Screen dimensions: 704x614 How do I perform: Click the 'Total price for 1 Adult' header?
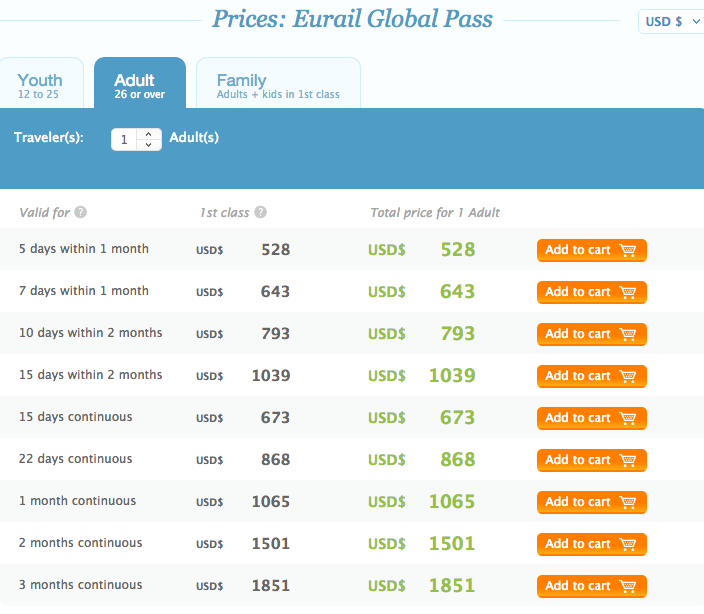click(x=435, y=212)
